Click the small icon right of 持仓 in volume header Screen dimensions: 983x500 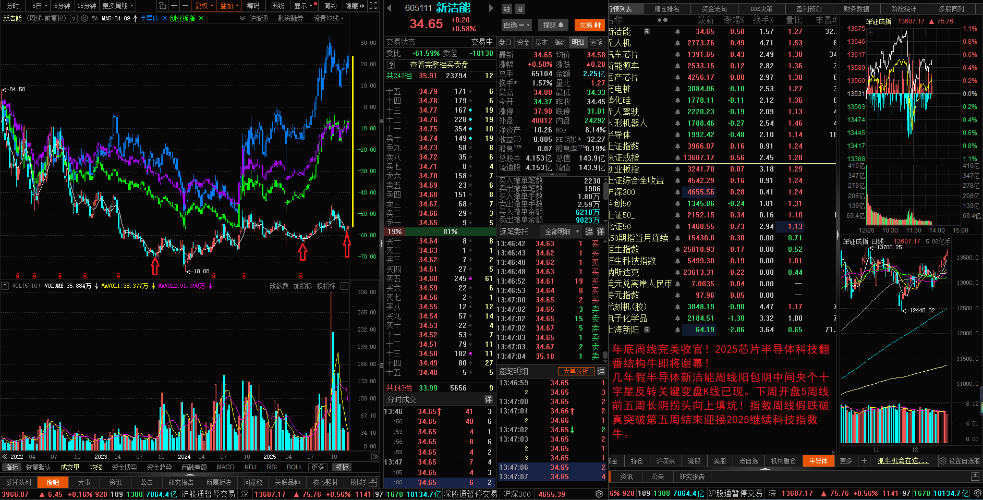tap(344, 286)
